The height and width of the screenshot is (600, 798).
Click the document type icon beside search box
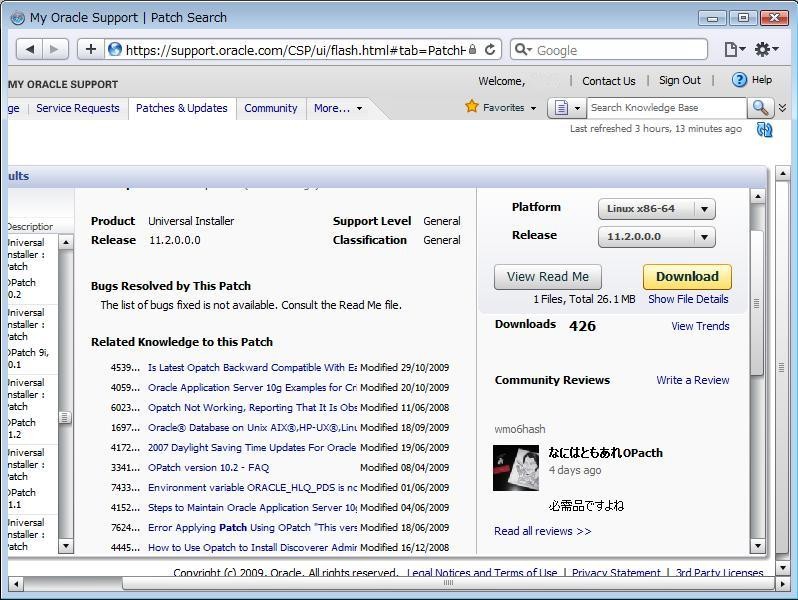click(561, 108)
